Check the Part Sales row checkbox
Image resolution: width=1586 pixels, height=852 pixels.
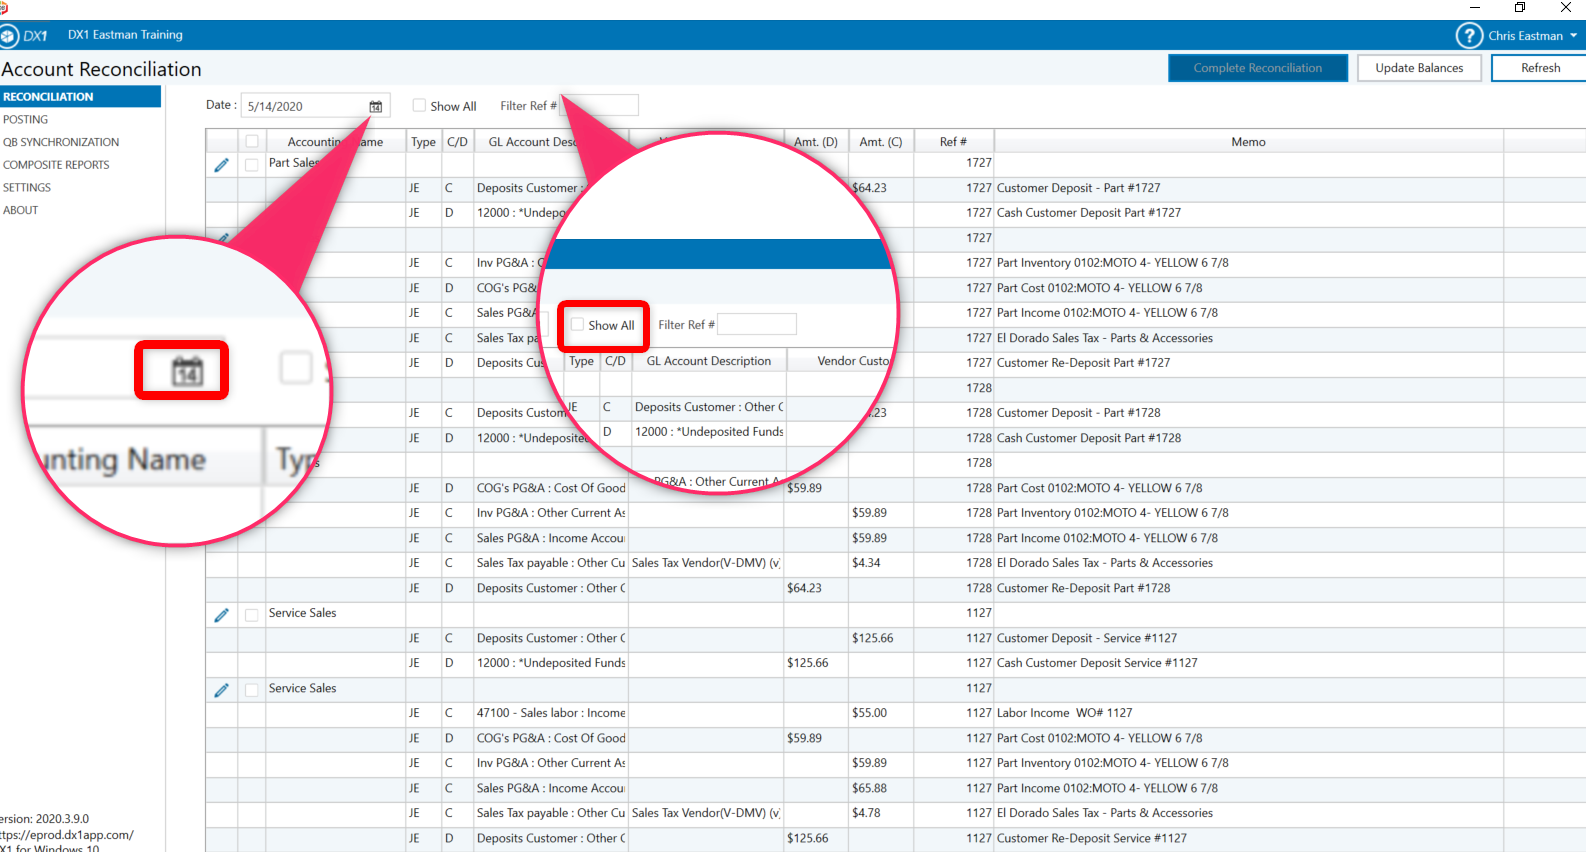252,164
